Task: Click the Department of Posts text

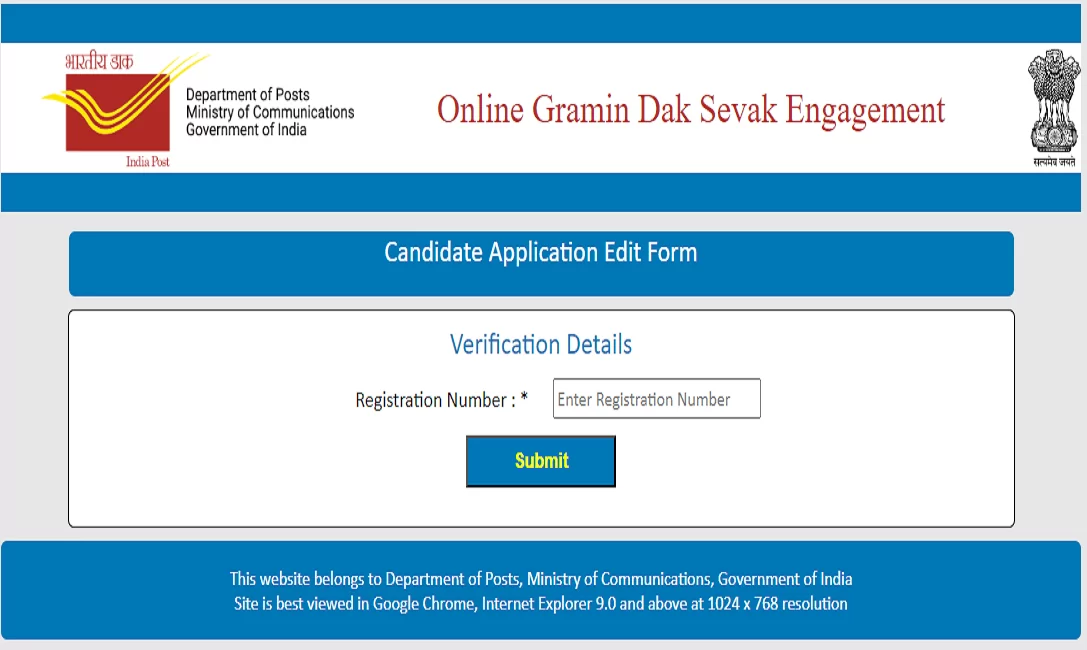Action: click(247, 94)
